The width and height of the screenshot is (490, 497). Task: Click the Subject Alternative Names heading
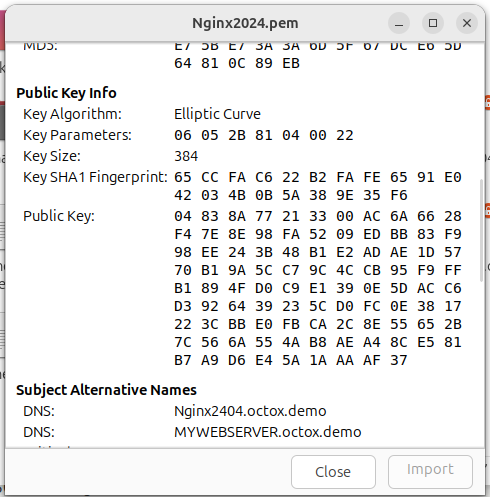pos(106,390)
